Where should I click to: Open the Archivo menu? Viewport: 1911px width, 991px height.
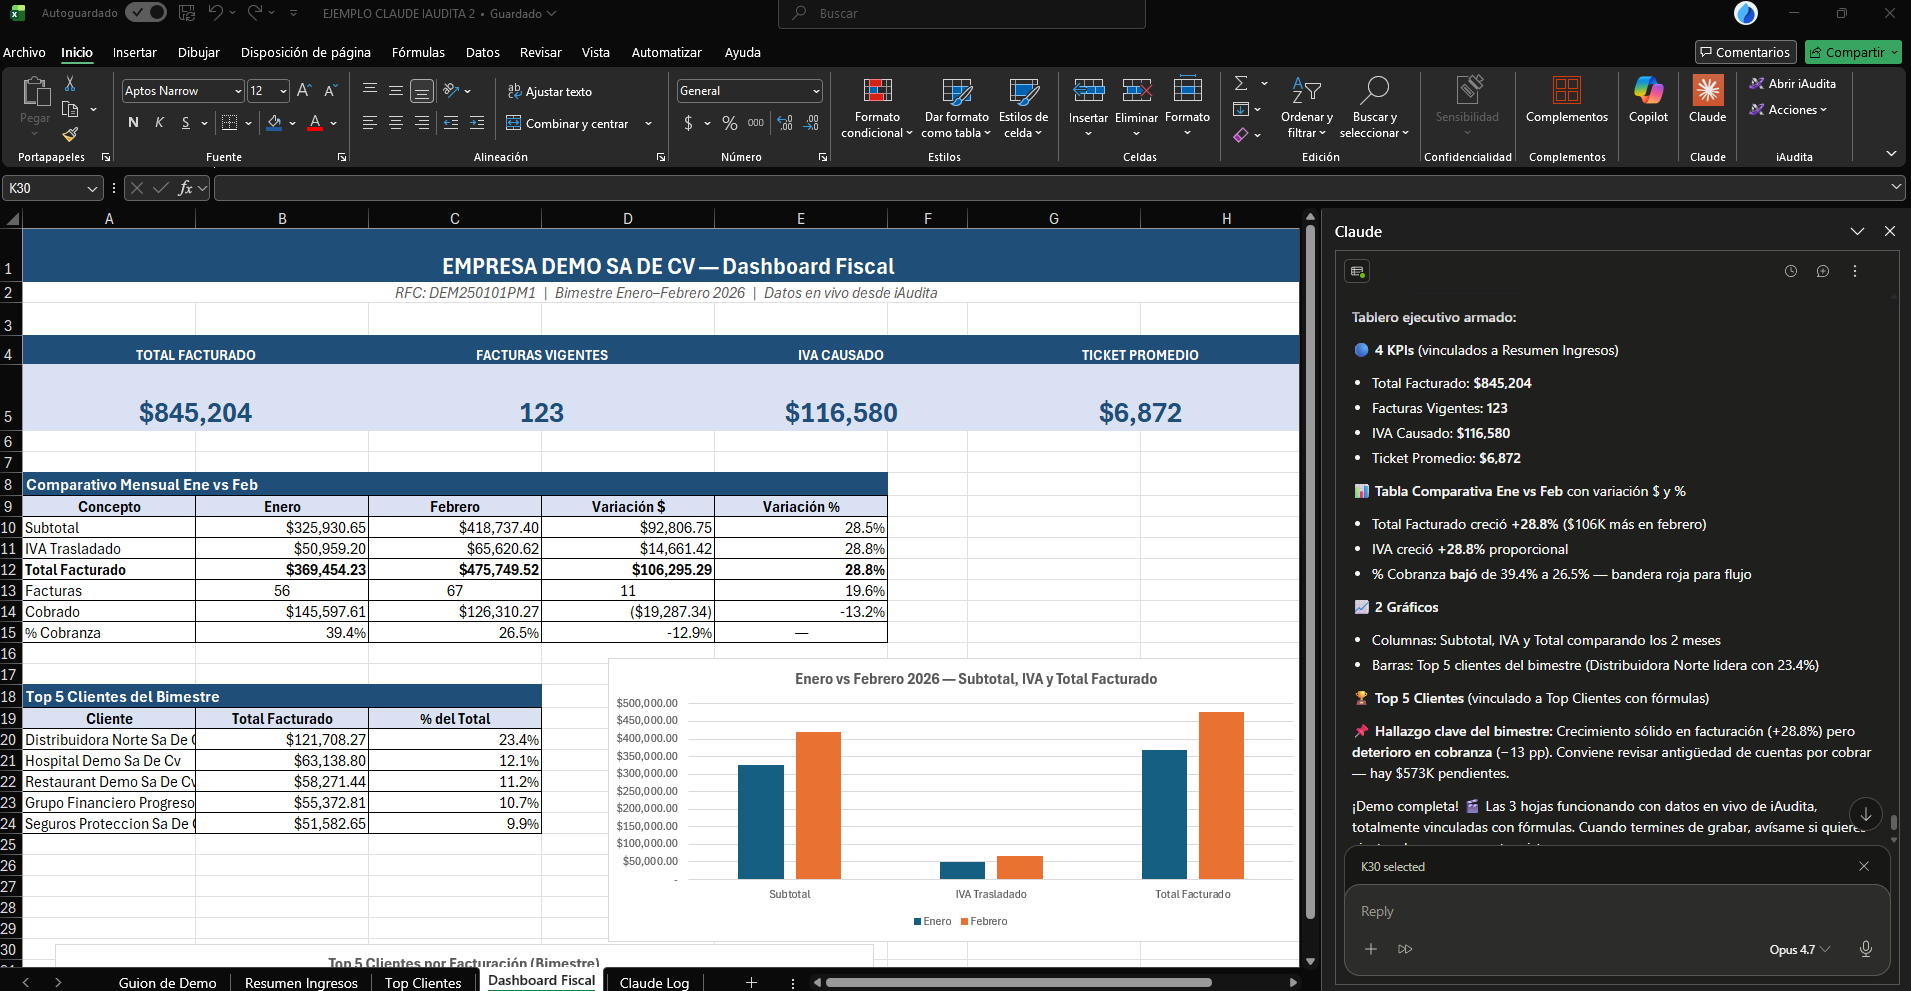pos(24,52)
